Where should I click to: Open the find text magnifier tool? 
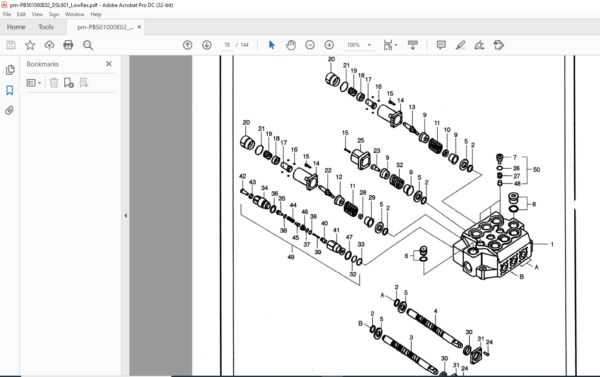[88, 45]
